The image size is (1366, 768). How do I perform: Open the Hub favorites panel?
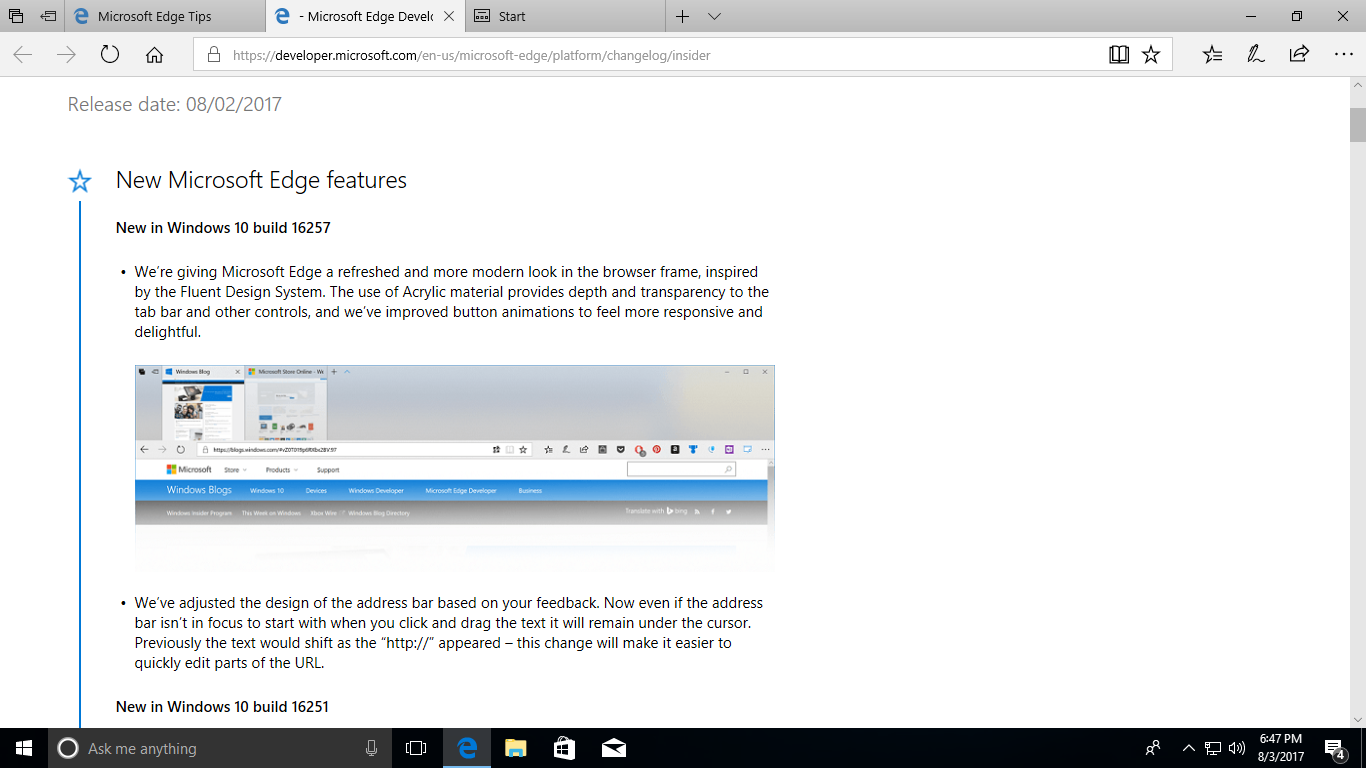(x=1212, y=55)
